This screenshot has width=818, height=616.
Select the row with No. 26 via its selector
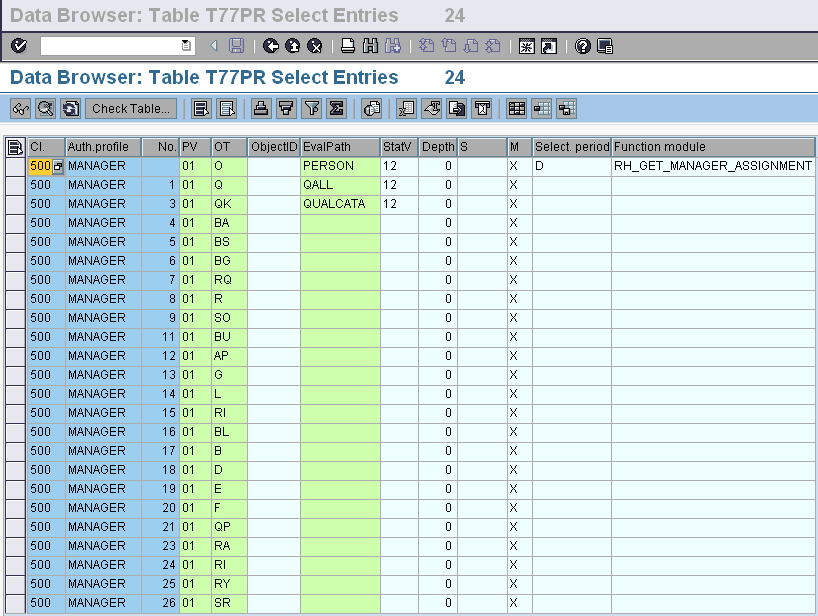click(x=16, y=603)
